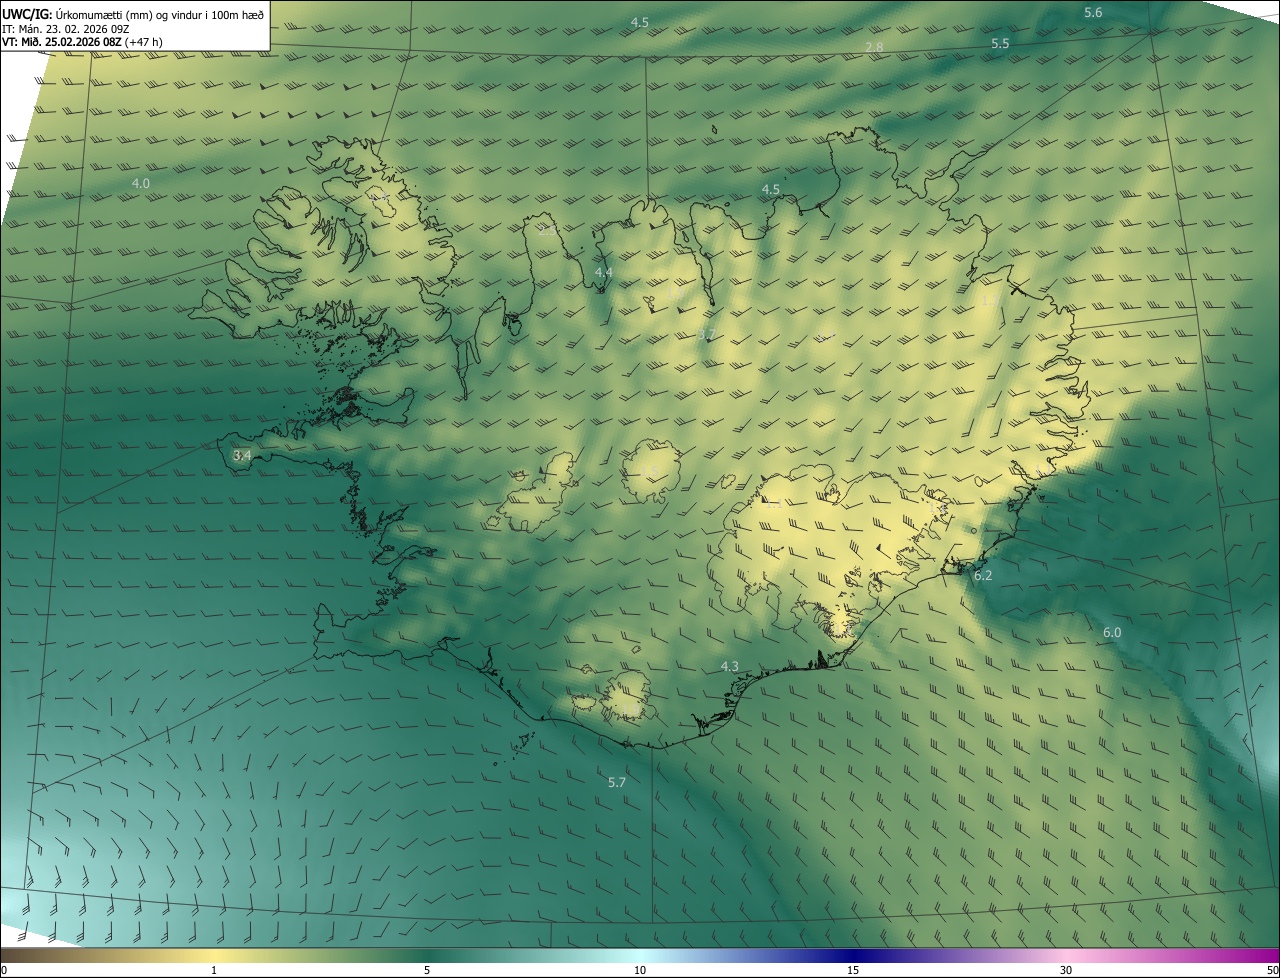
Task: Click the 5.5 value label on the map
Action: click(1000, 44)
